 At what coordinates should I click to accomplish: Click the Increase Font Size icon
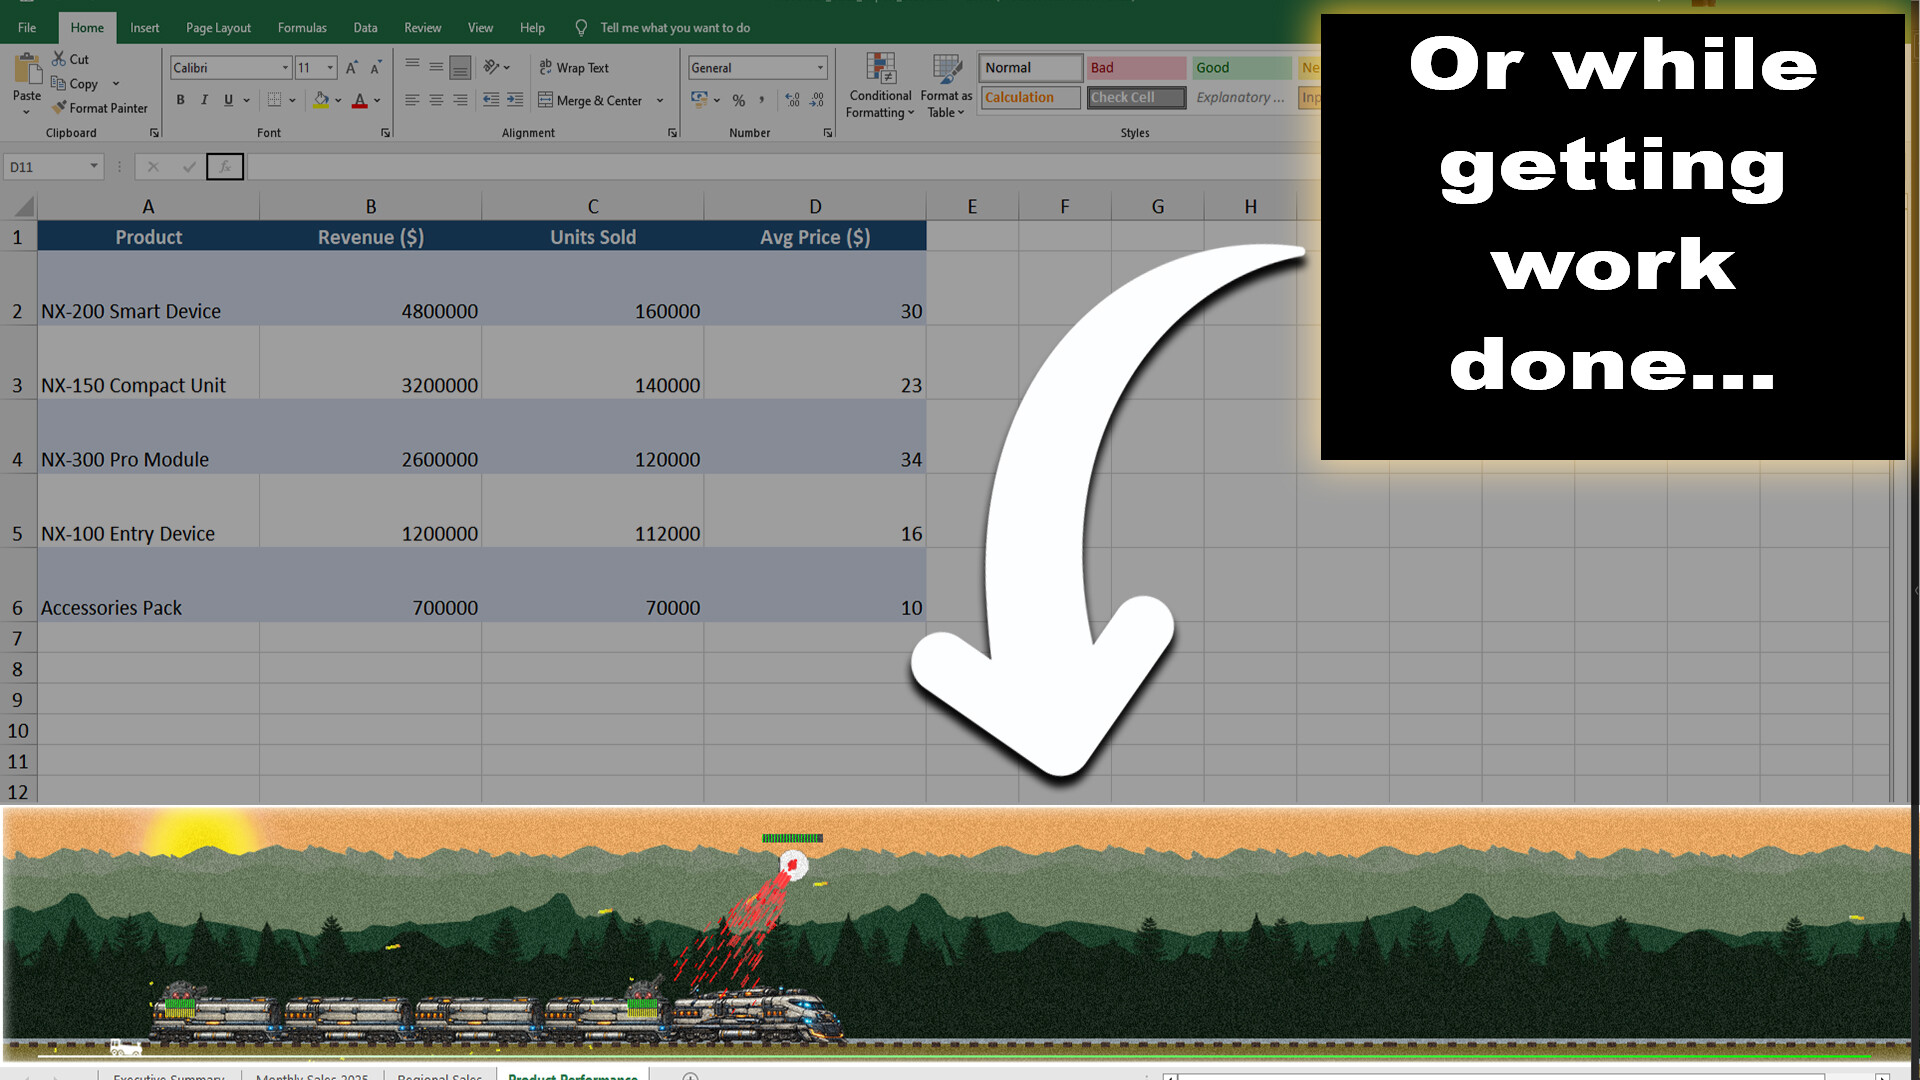(x=351, y=68)
